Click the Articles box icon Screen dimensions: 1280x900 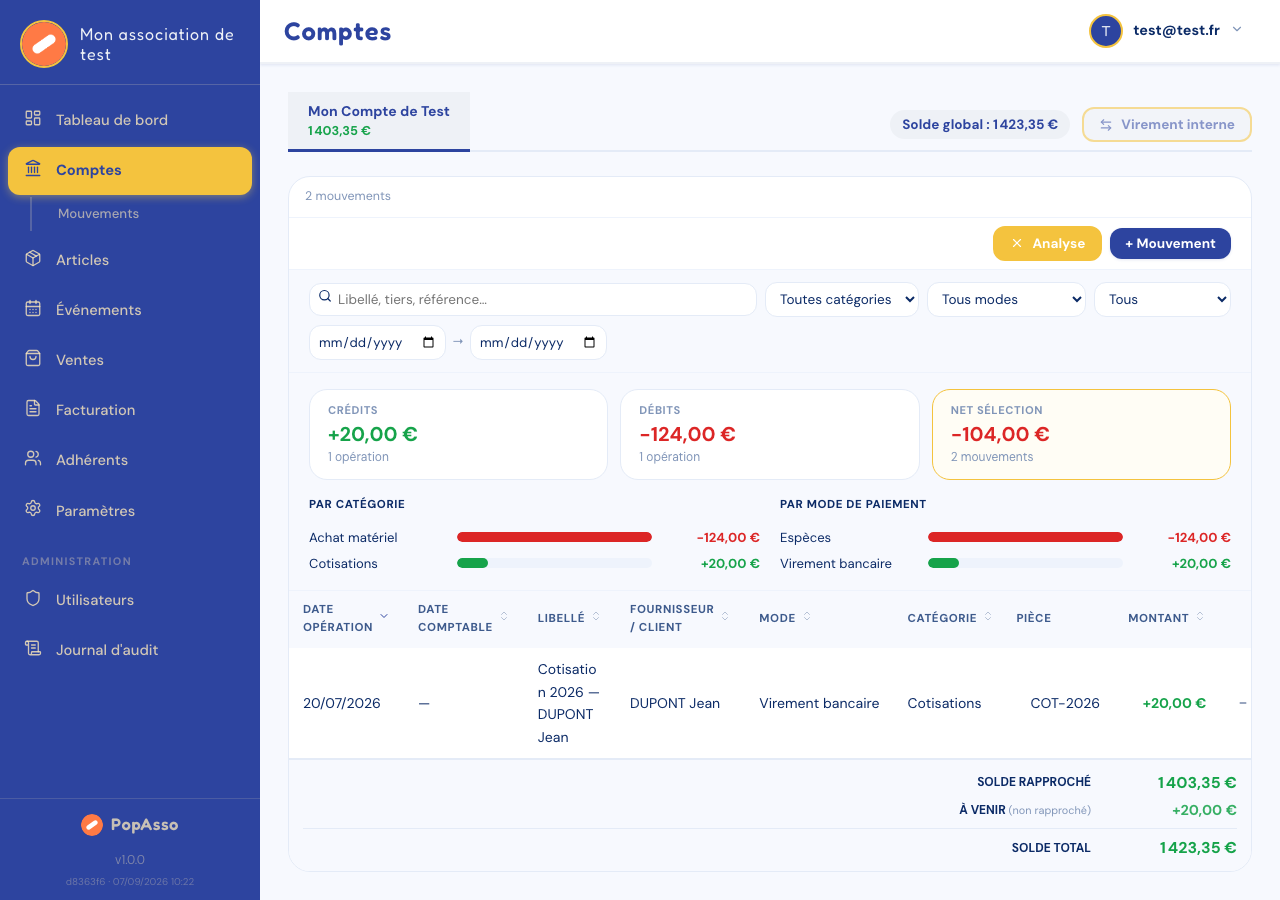[x=33, y=259]
